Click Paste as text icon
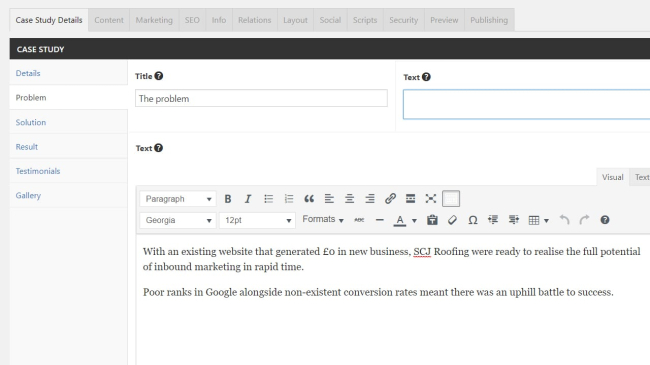 432,220
